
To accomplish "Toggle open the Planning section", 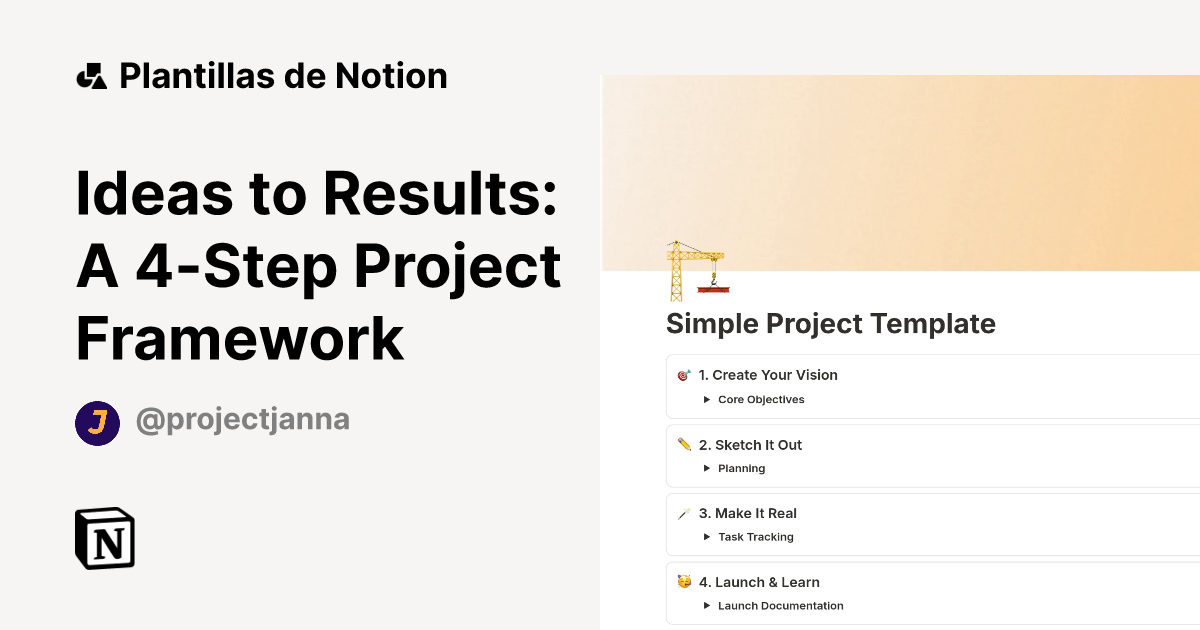I will point(741,468).
